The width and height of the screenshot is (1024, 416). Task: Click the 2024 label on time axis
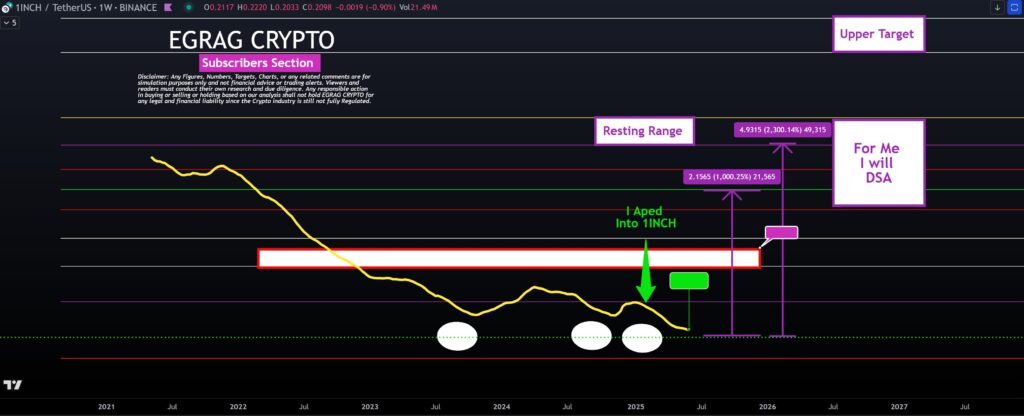click(x=502, y=406)
